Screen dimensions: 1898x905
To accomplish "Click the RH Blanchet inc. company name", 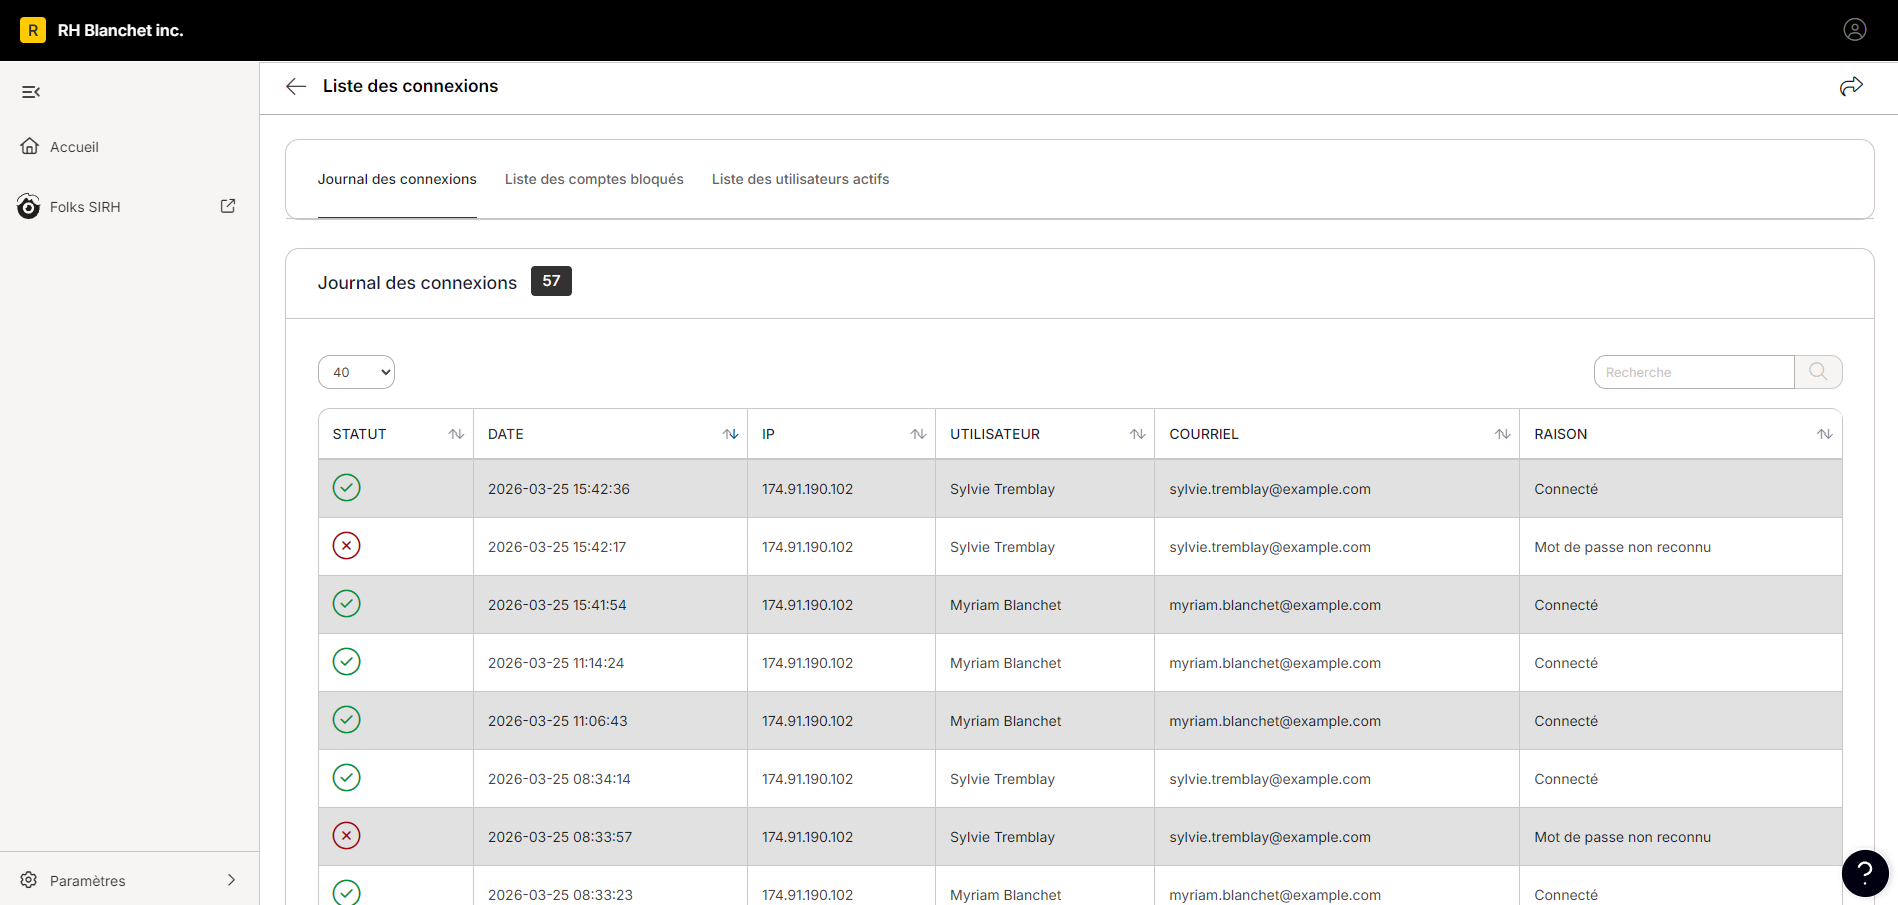I will click(x=120, y=30).
